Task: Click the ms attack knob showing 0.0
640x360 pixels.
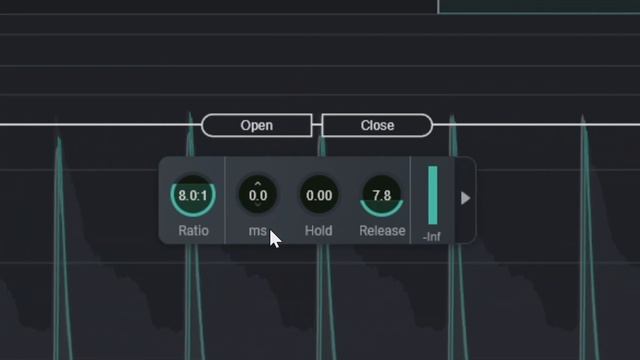Action: (258, 195)
